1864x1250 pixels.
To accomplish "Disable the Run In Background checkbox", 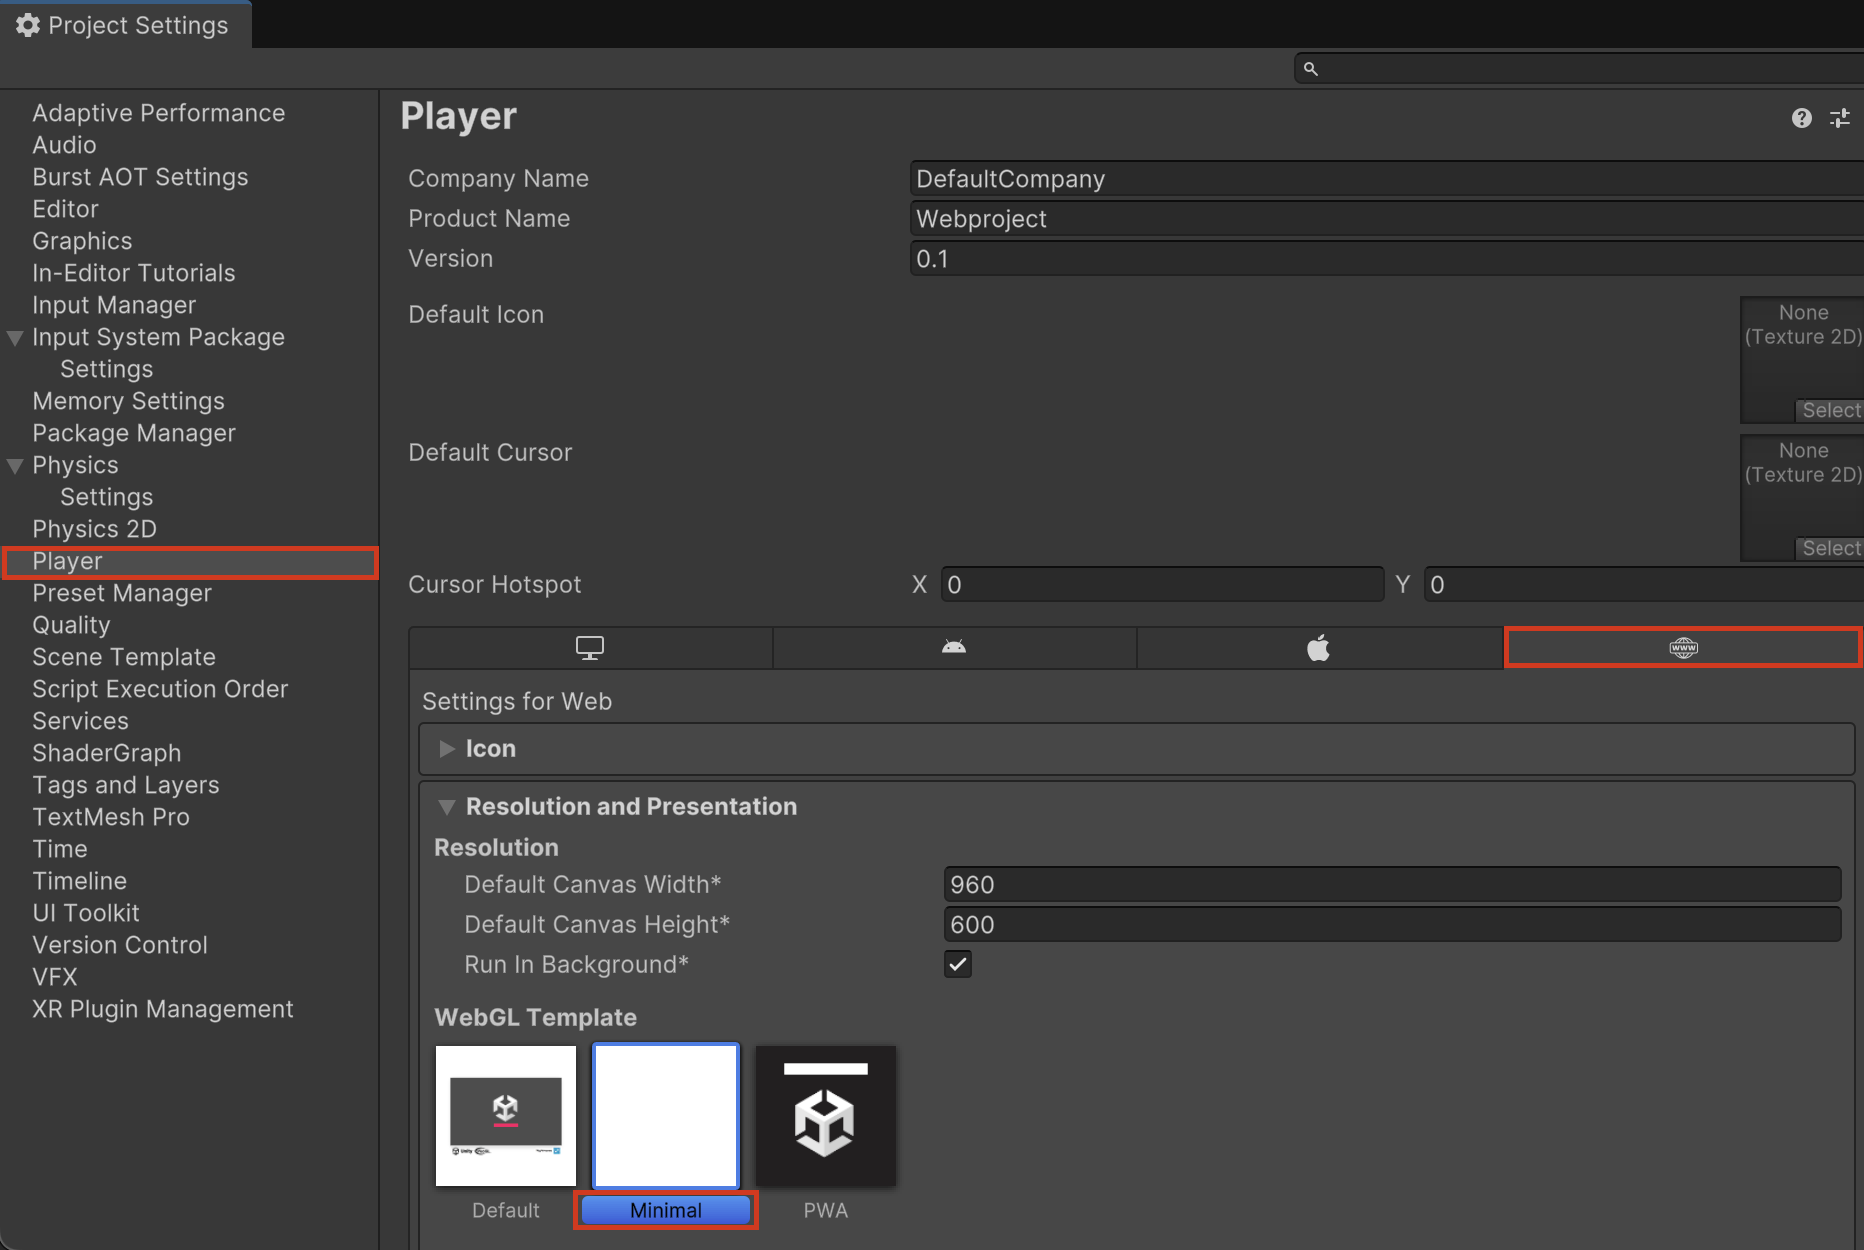I will click(957, 964).
